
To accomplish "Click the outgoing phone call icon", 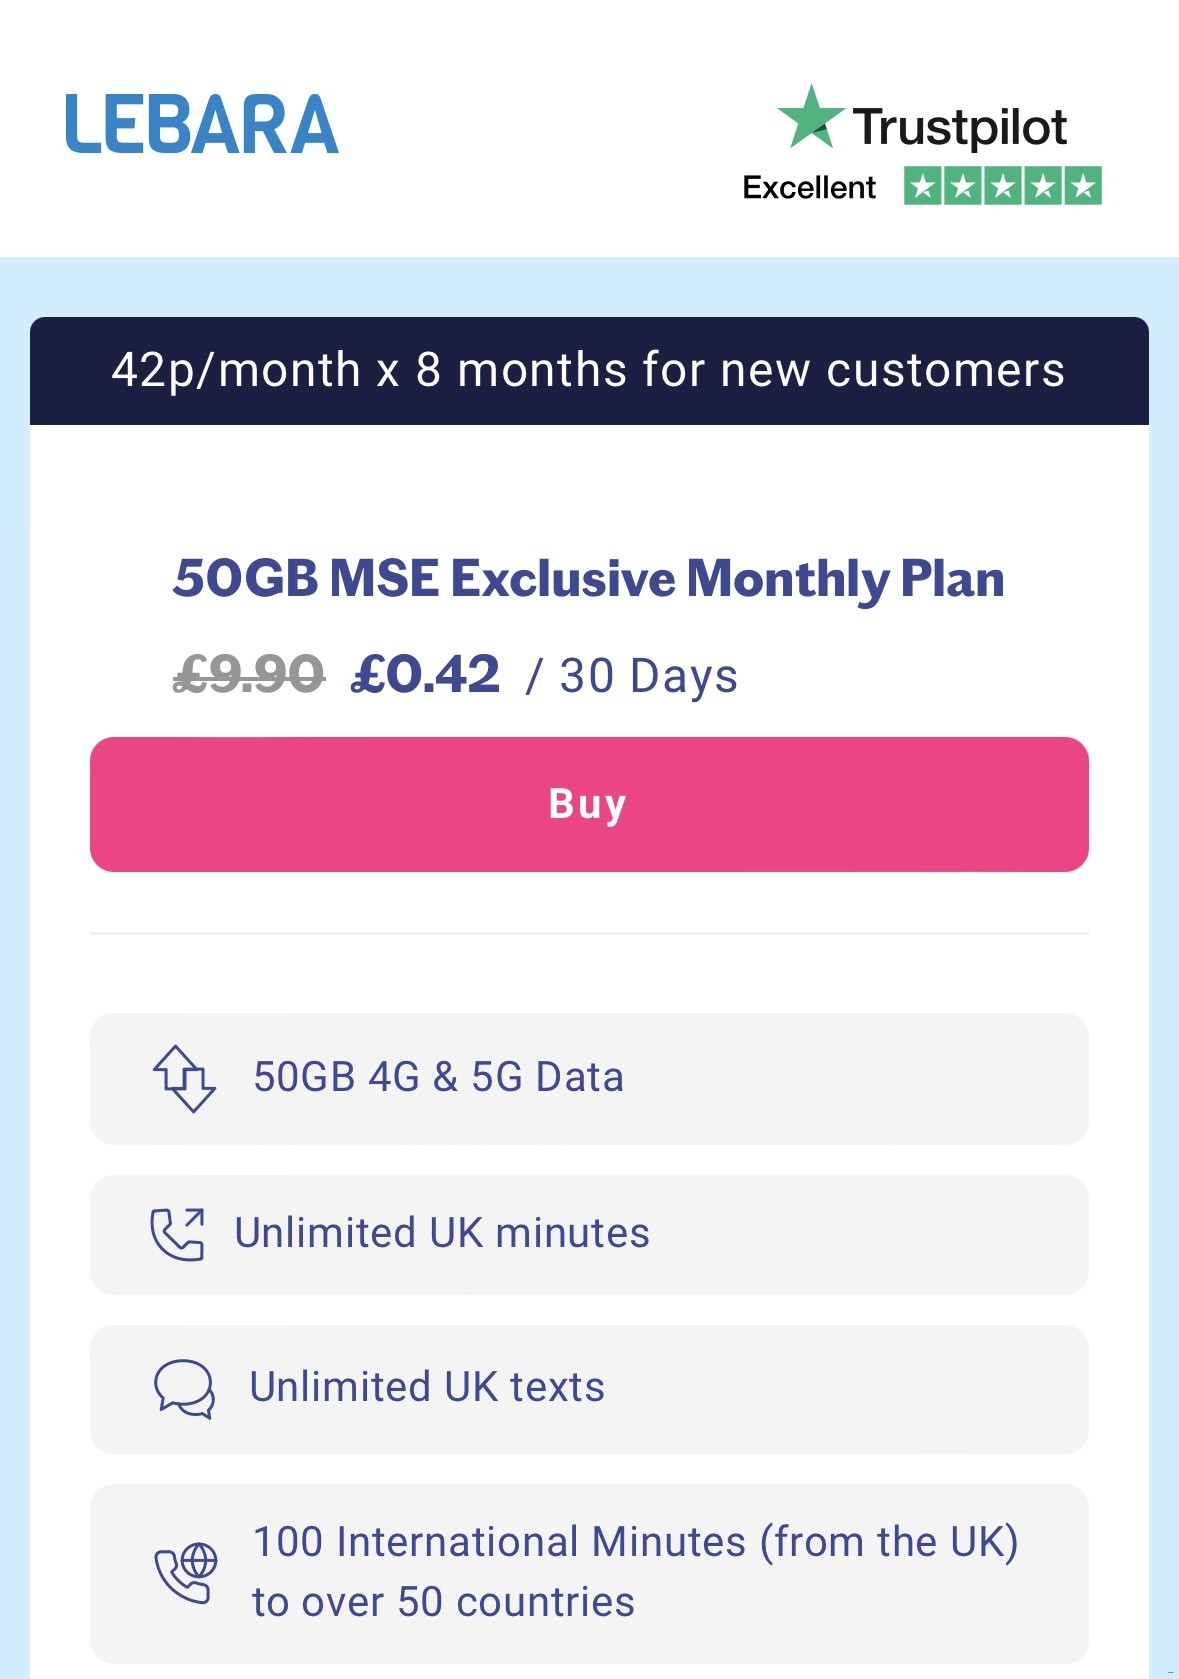I will 177,1234.
